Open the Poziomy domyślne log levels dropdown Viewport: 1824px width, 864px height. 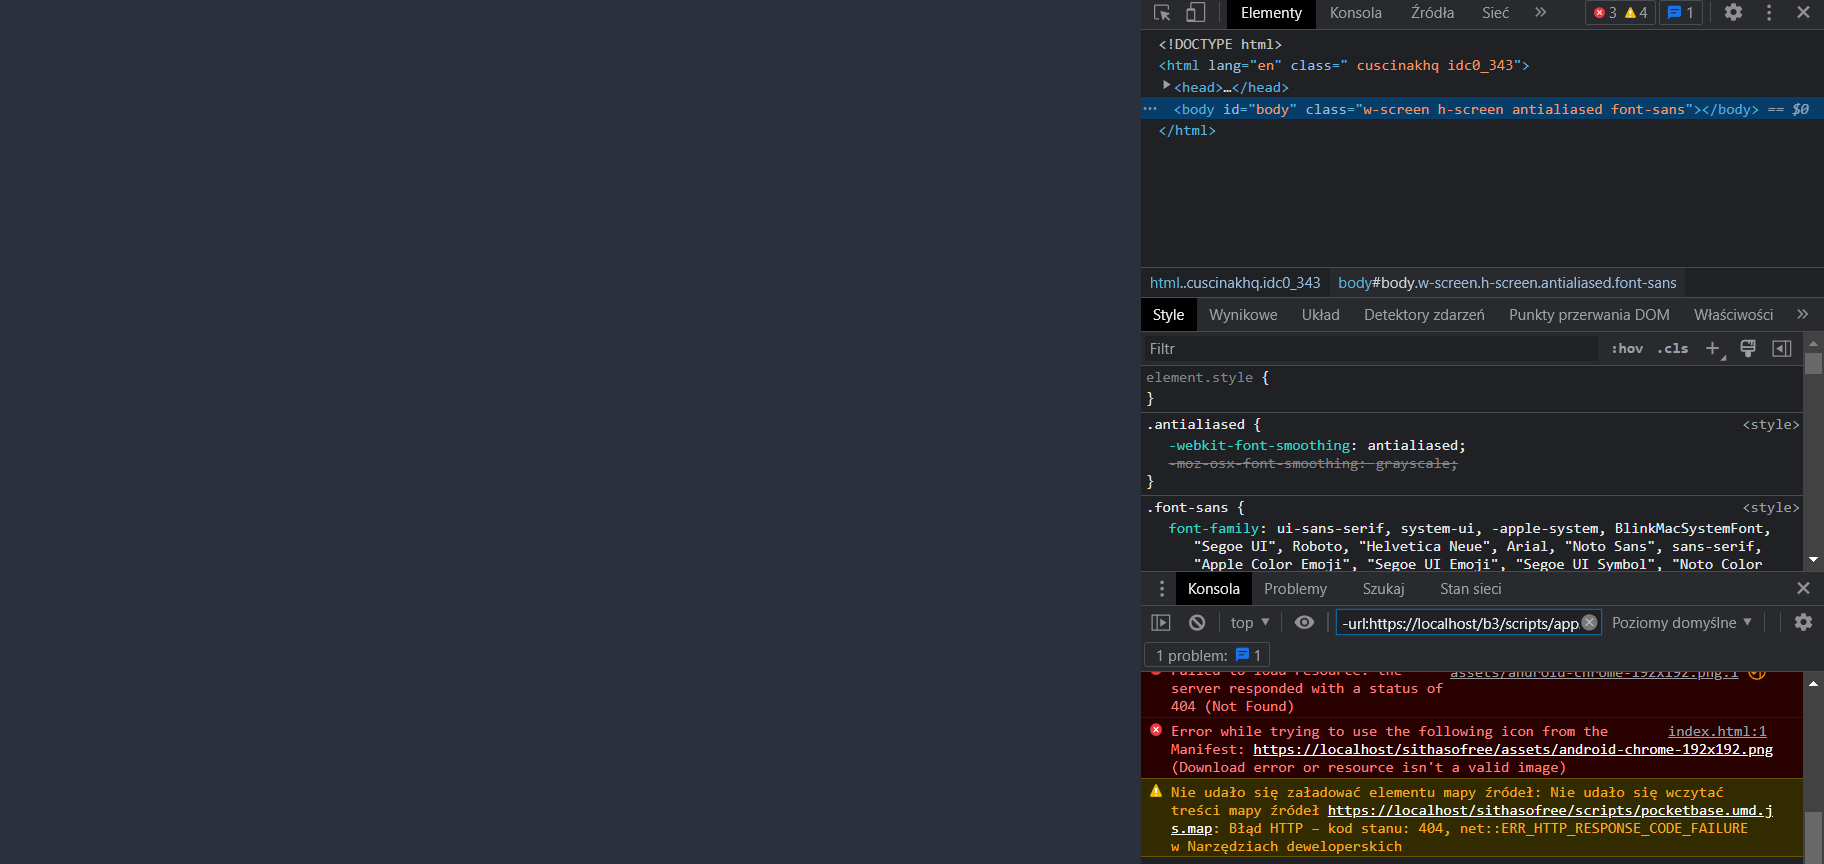(1682, 622)
